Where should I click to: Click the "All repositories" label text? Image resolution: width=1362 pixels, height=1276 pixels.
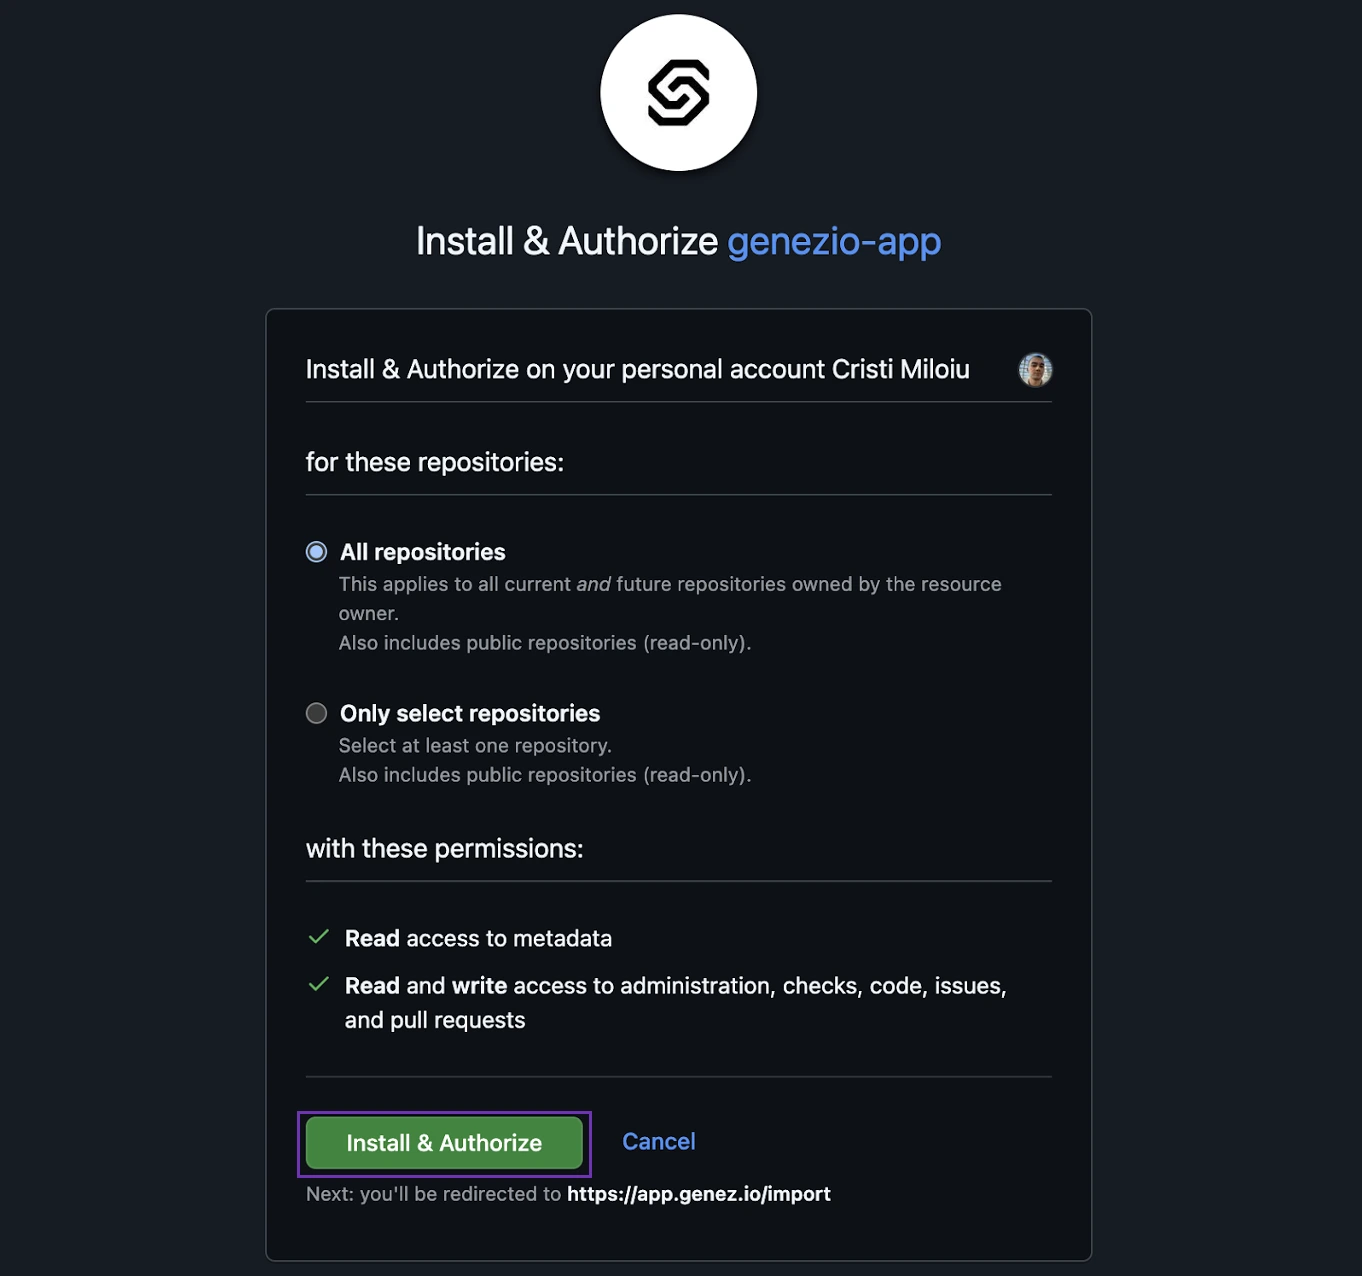[x=423, y=552]
